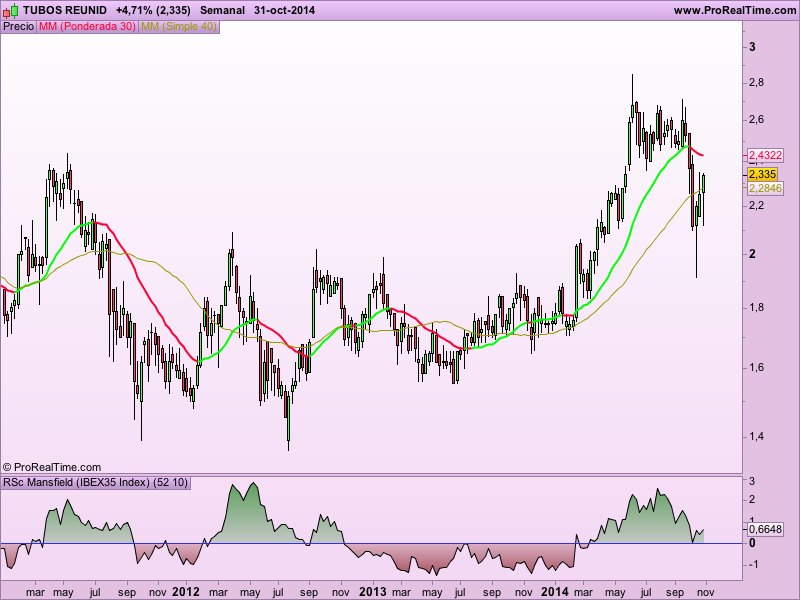Click the 2,335 yellow current price tag
The image size is (800, 600).
(x=762, y=174)
